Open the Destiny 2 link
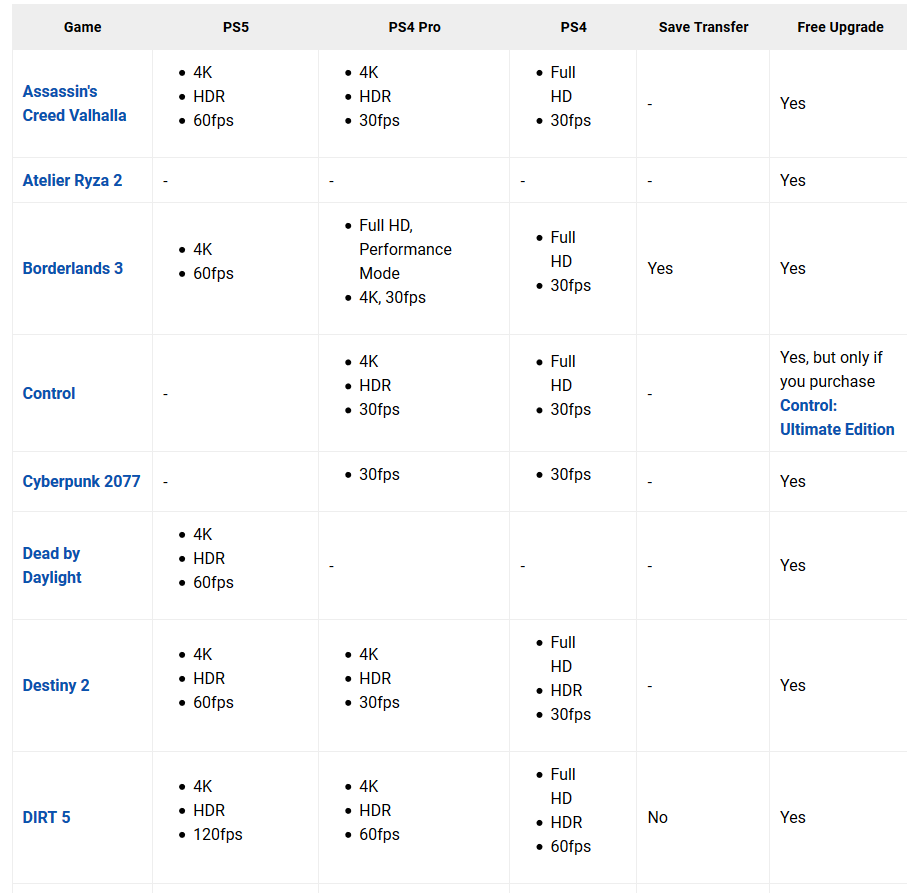Screen dimensions: 907x893 pos(56,685)
